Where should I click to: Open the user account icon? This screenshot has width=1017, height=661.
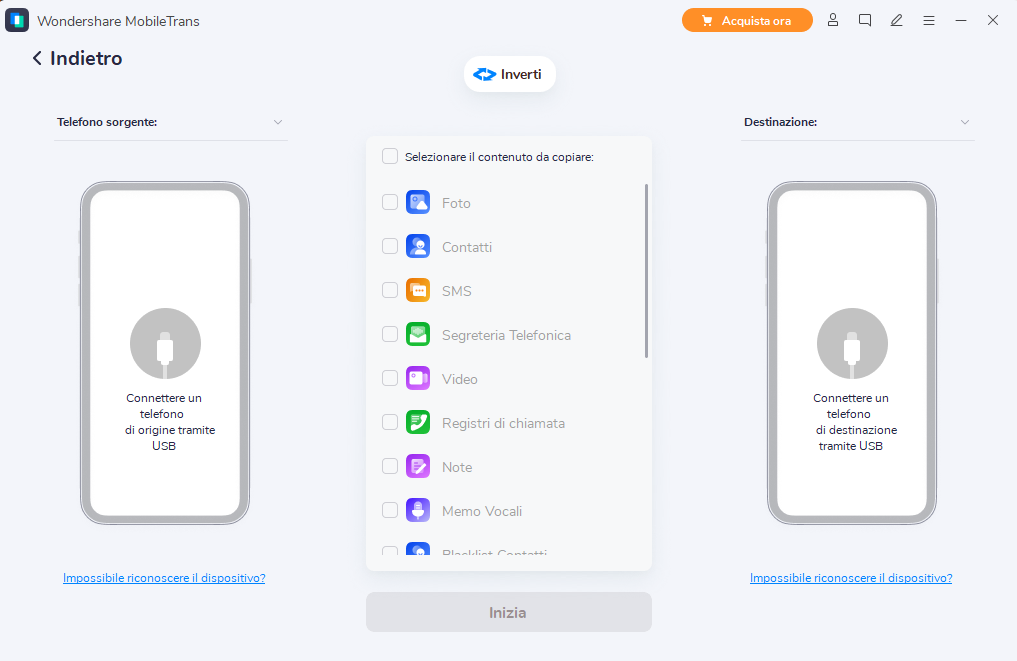click(x=833, y=20)
